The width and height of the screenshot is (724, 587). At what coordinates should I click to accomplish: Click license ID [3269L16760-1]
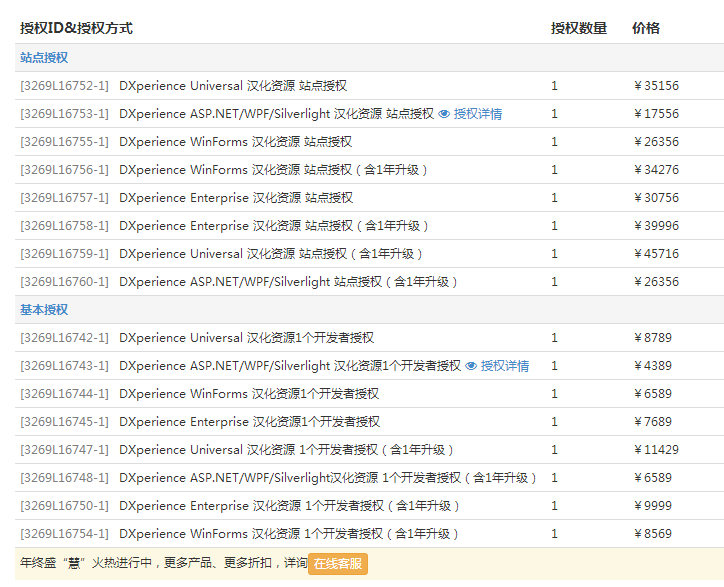click(64, 282)
